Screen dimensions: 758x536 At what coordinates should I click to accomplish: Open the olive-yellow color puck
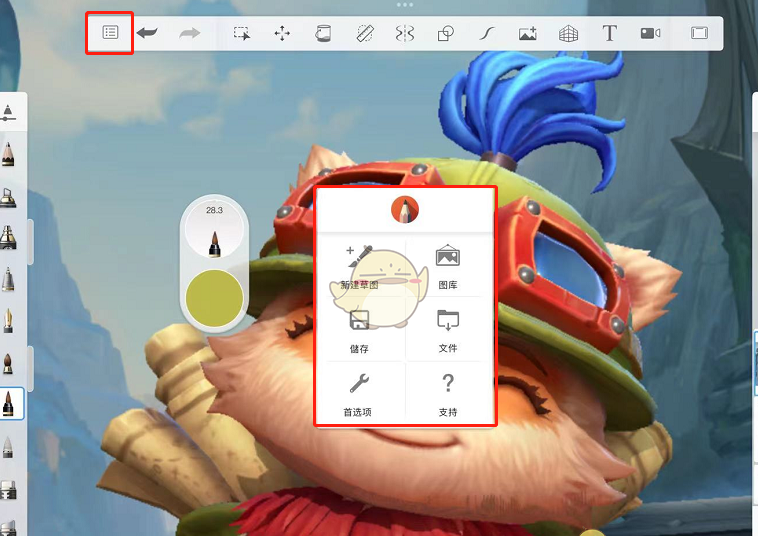[214, 298]
